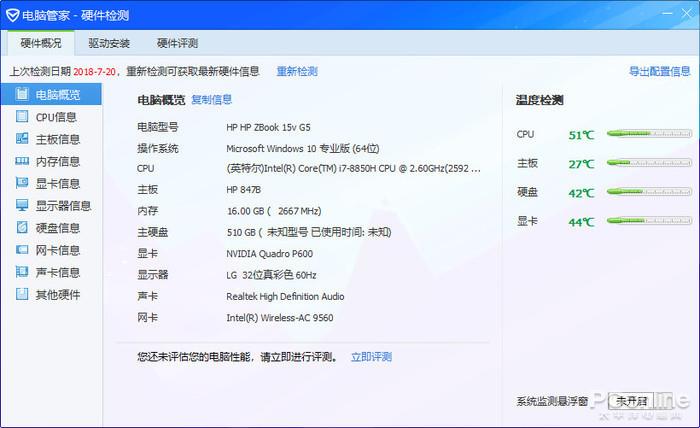Image resolution: width=700 pixels, height=428 pixels.
Task: Click the 显示器 field label in overview
Action: click(x=153, y=275)
